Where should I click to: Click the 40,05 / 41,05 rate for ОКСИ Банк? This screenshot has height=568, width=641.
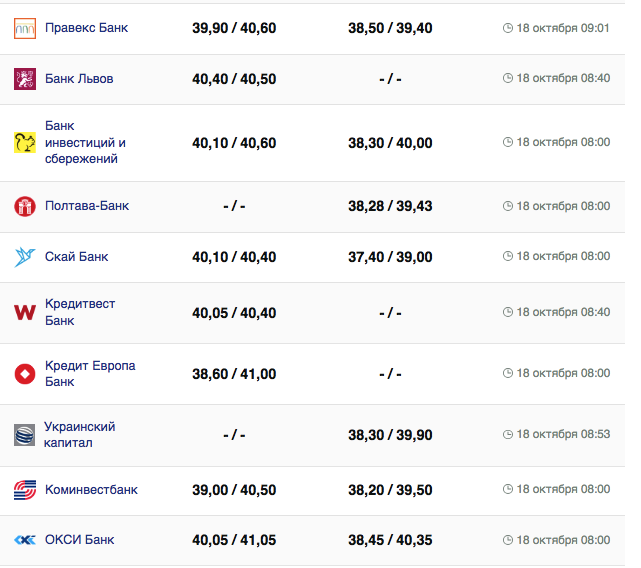pyautogui.click(x=234, y=540)
